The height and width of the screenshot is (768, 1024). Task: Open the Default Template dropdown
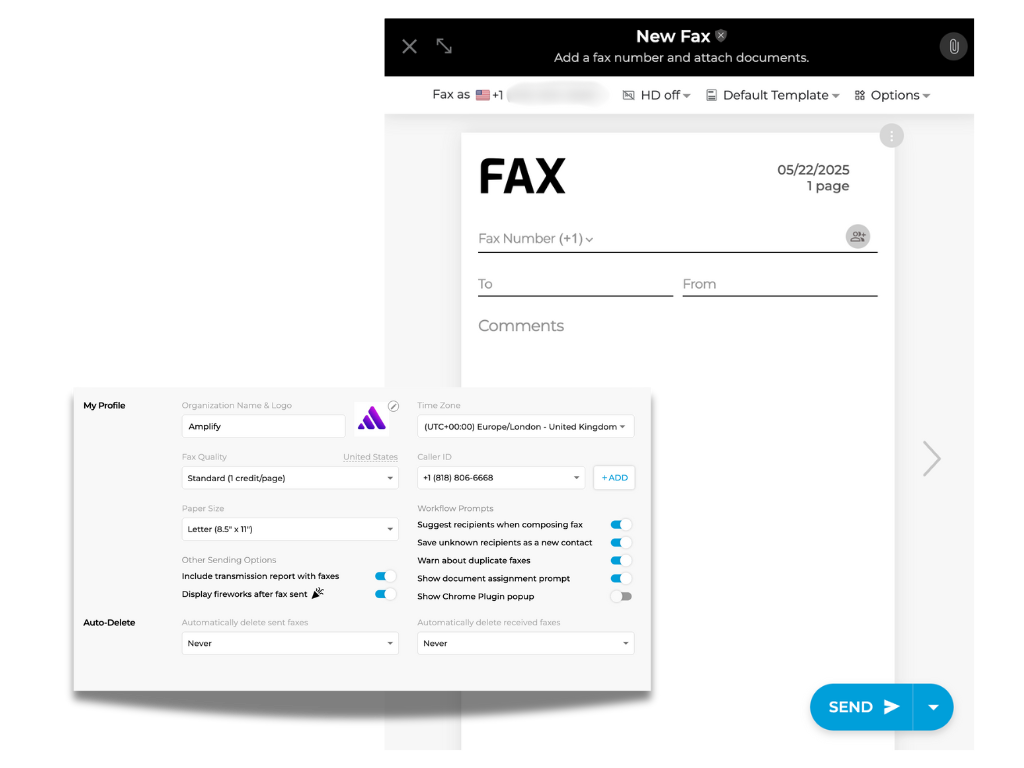(x=773, y=95)
